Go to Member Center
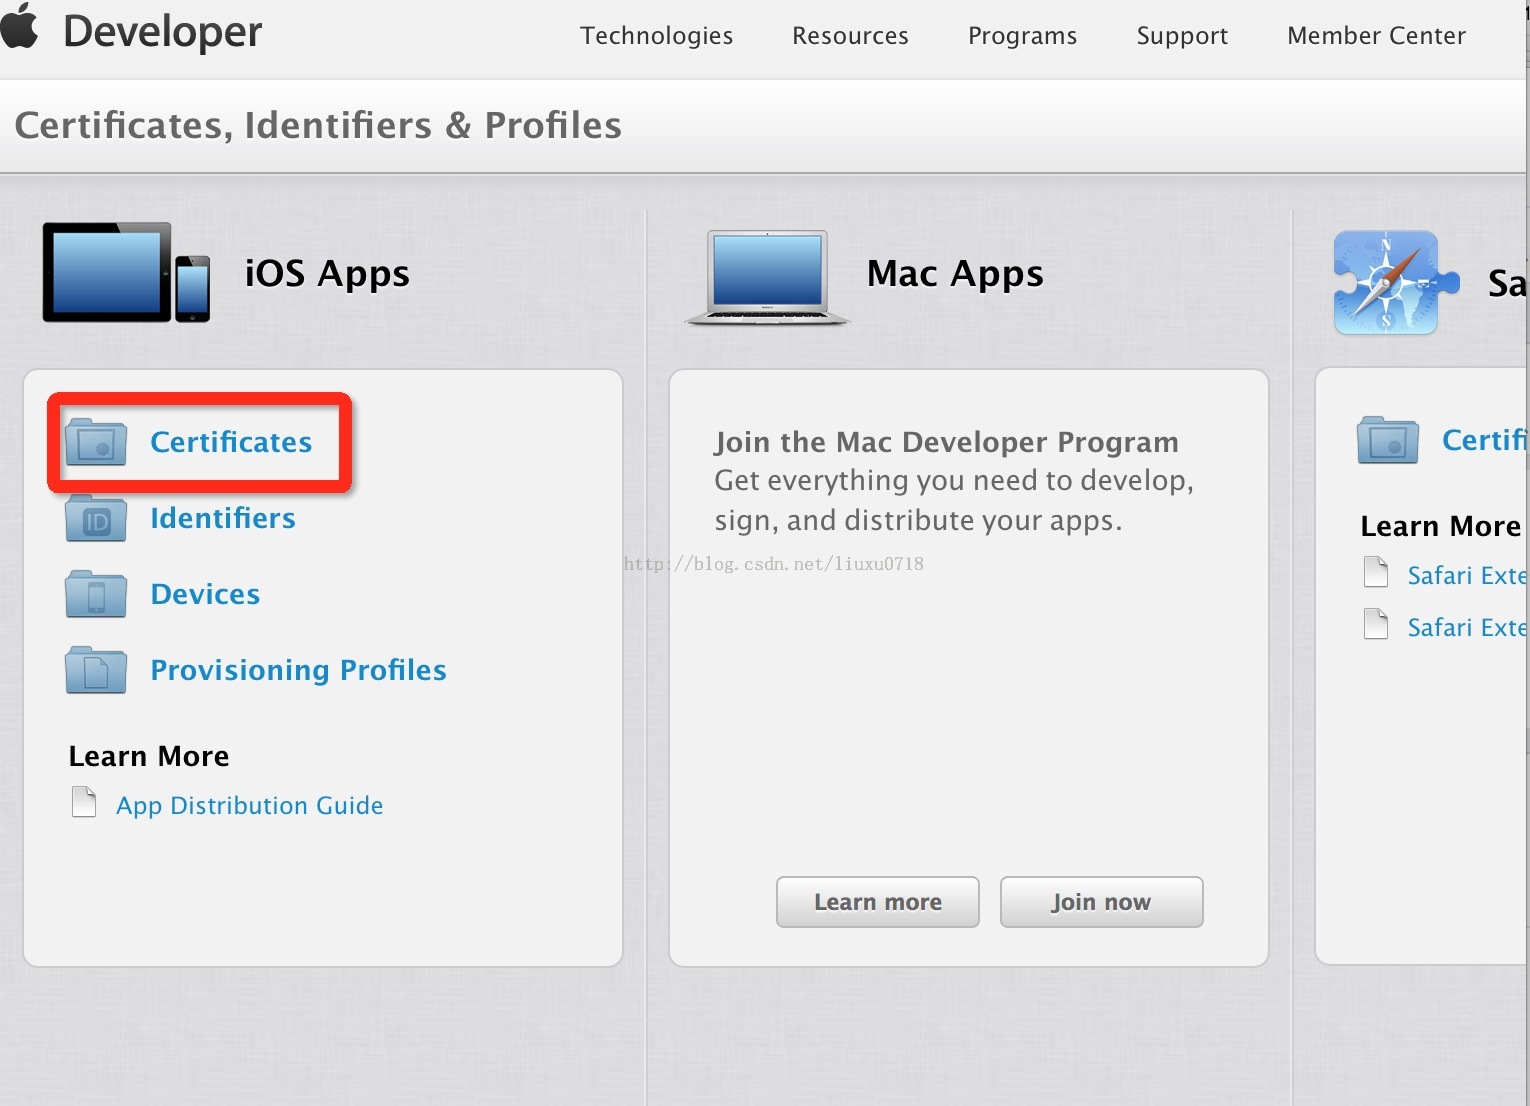This screenshot has height=1106, width=1530. click(1376, 36)
